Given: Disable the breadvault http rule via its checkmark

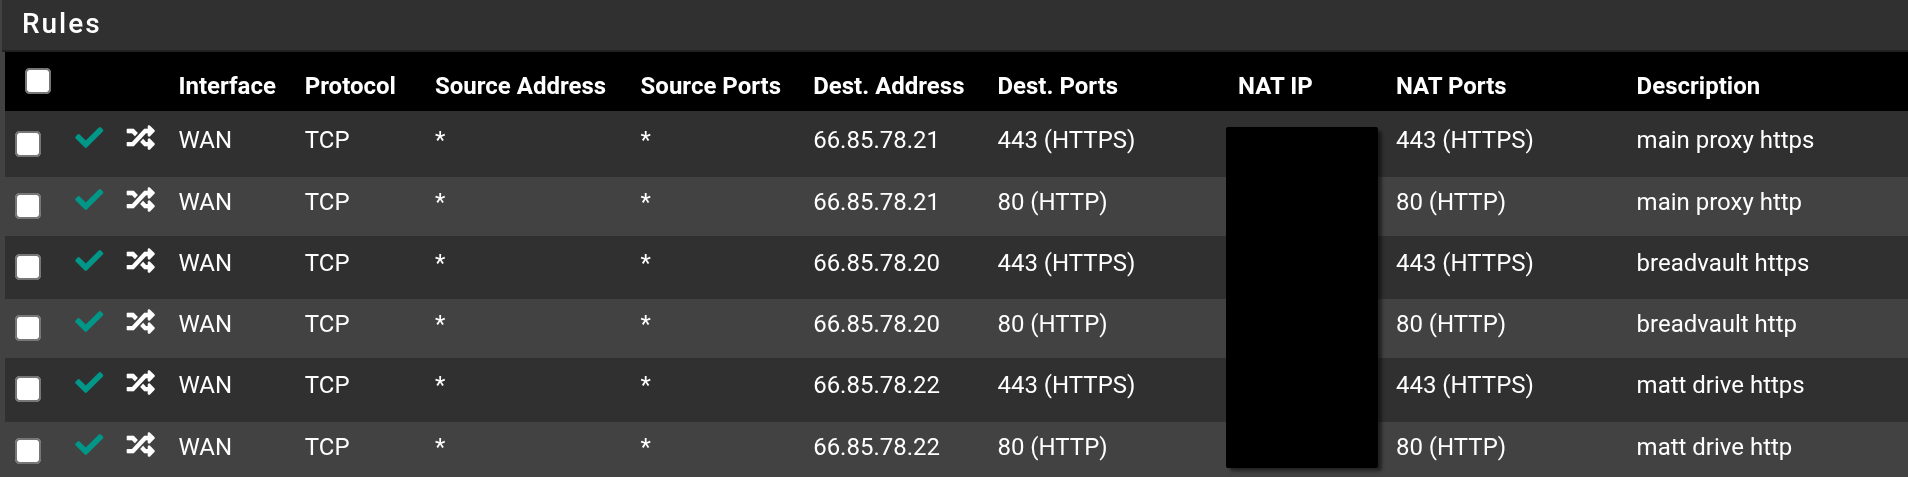Looking at the screenshot, I should click(x=89, y=322).
